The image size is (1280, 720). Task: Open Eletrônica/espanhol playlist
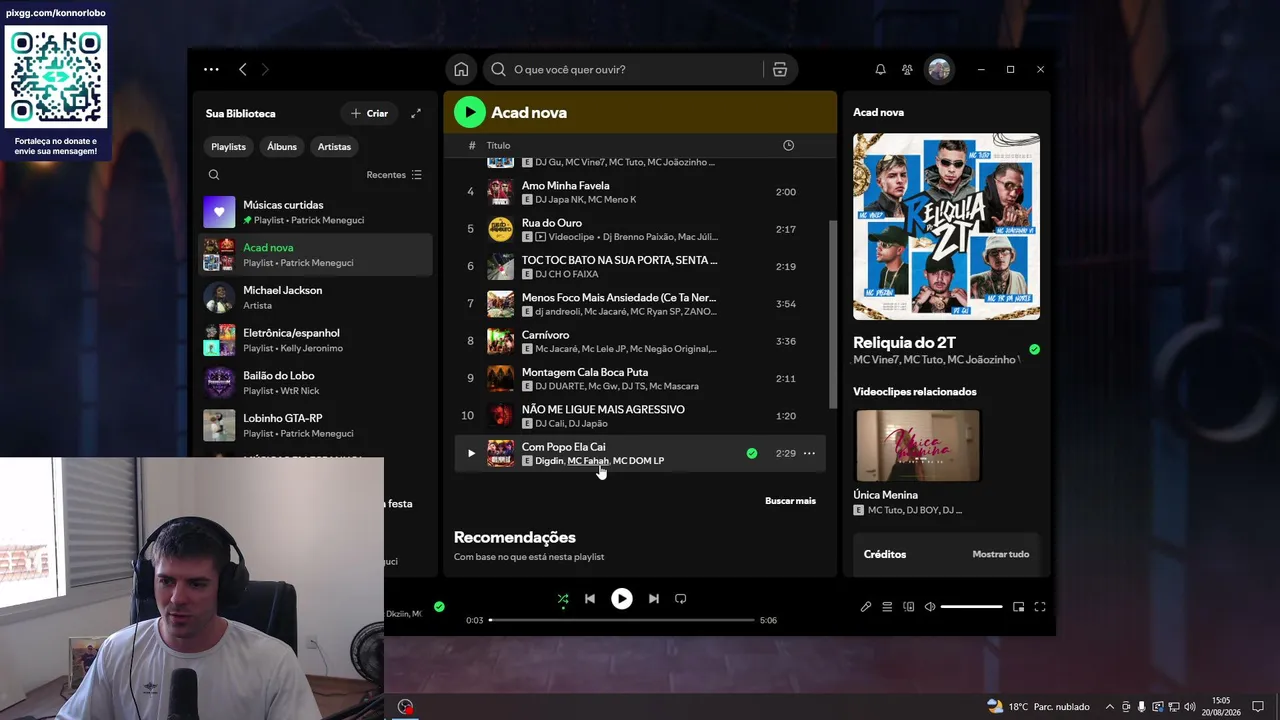click(316, 340)
